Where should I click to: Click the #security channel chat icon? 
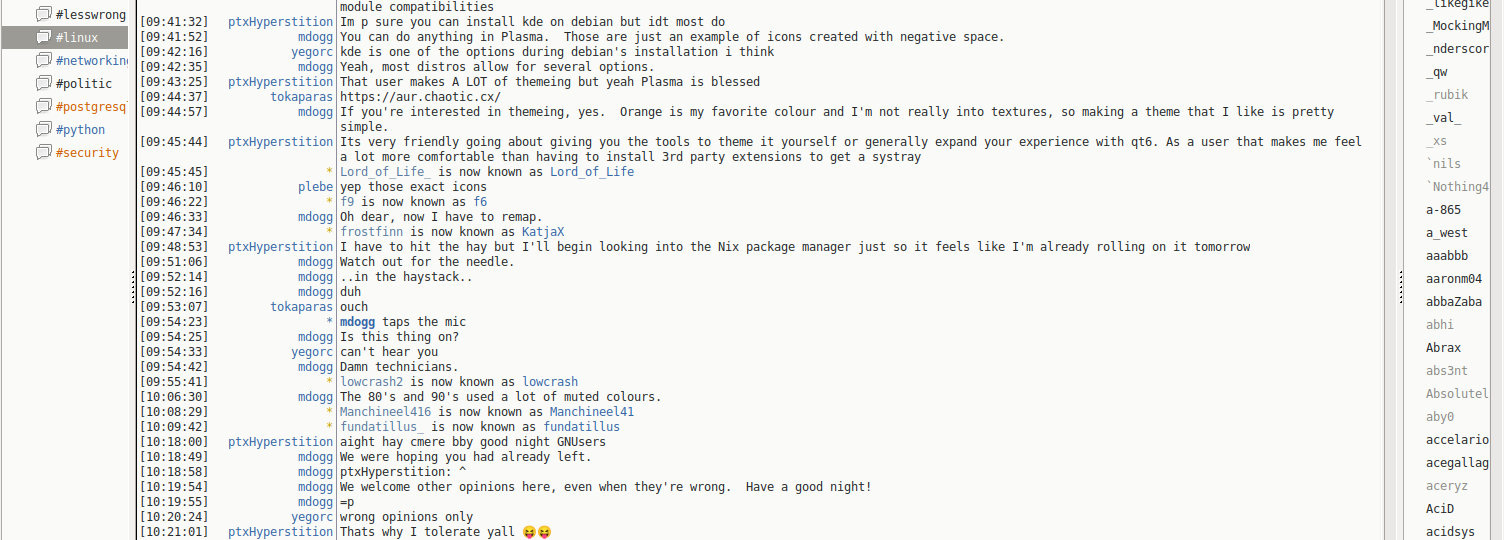(43, 153)
